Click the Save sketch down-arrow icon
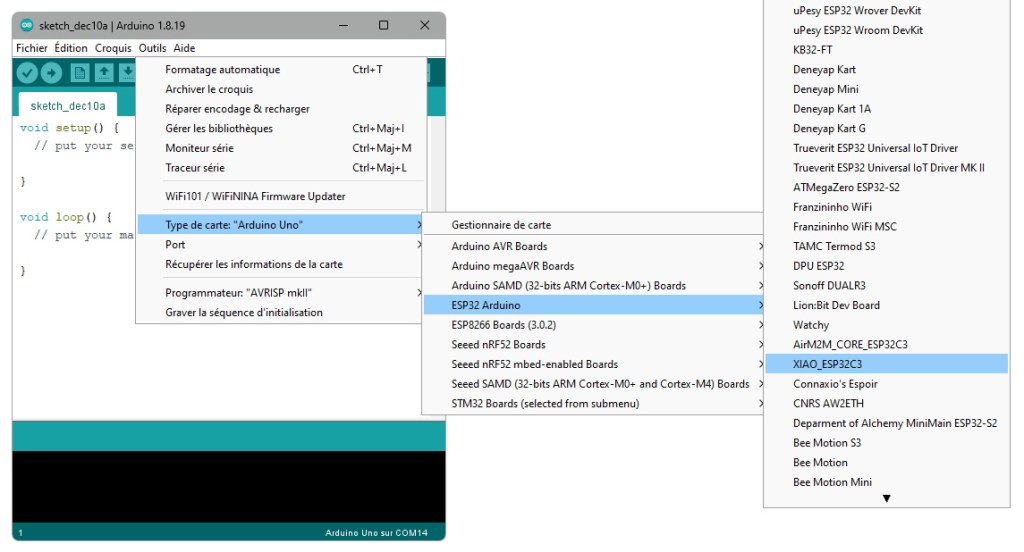 [127, 73]
